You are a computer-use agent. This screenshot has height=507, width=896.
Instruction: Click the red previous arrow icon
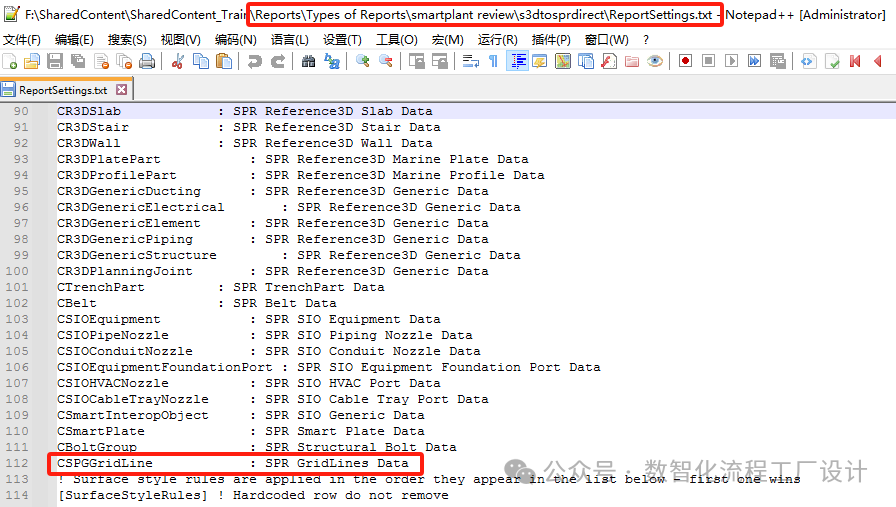coord(878,61)
